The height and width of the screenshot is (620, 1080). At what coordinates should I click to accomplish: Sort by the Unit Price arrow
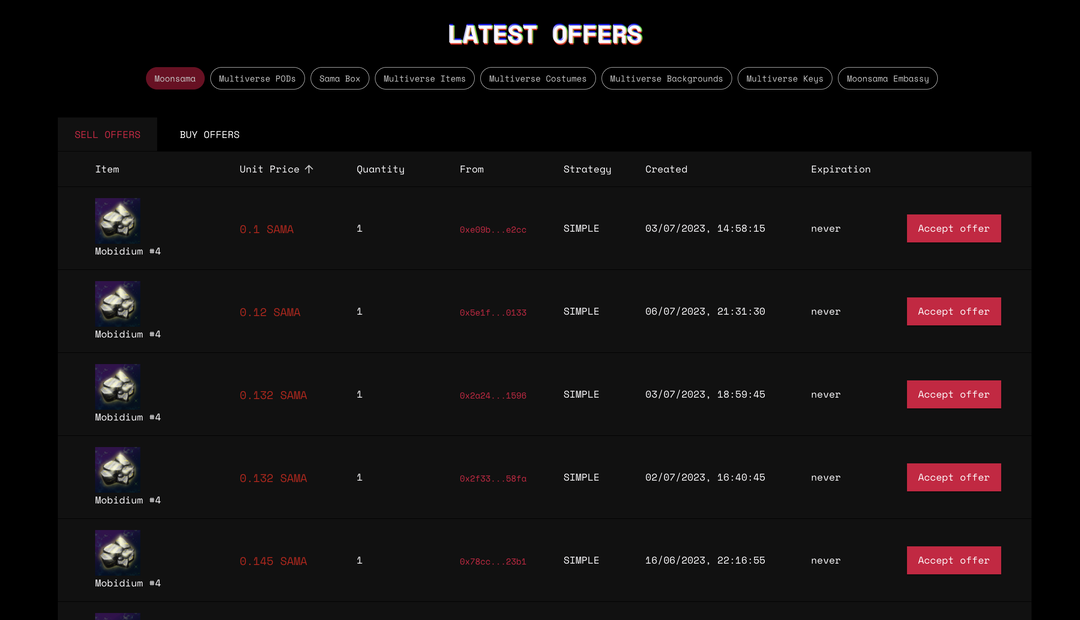pyautogui.click(x=309, y=169)
